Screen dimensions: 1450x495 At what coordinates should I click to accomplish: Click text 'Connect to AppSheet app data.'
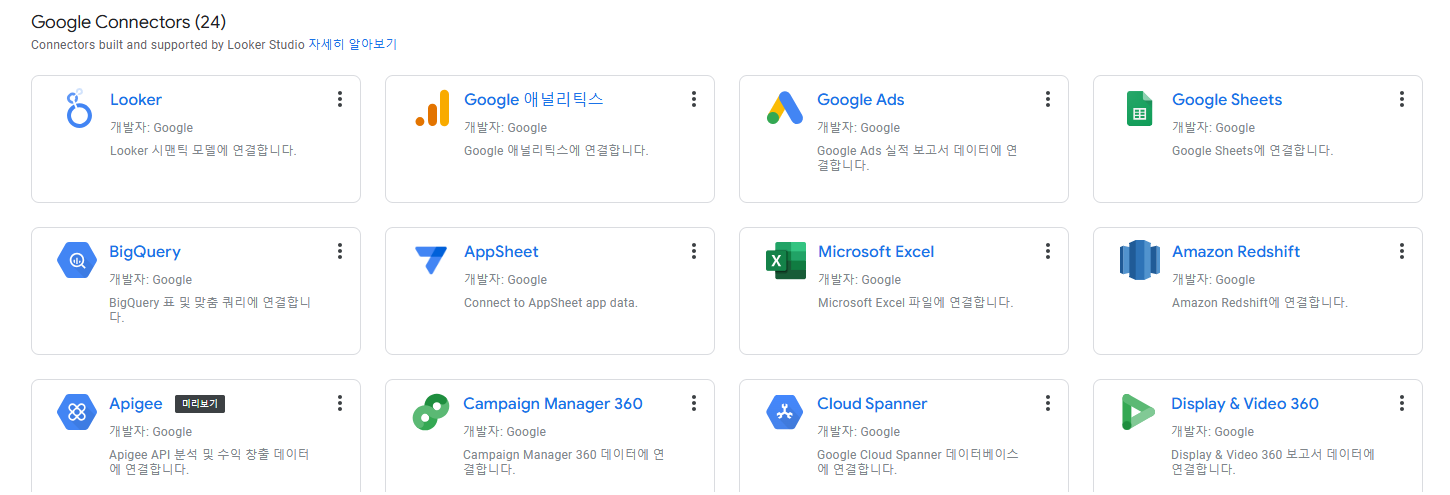pos(551,302)
